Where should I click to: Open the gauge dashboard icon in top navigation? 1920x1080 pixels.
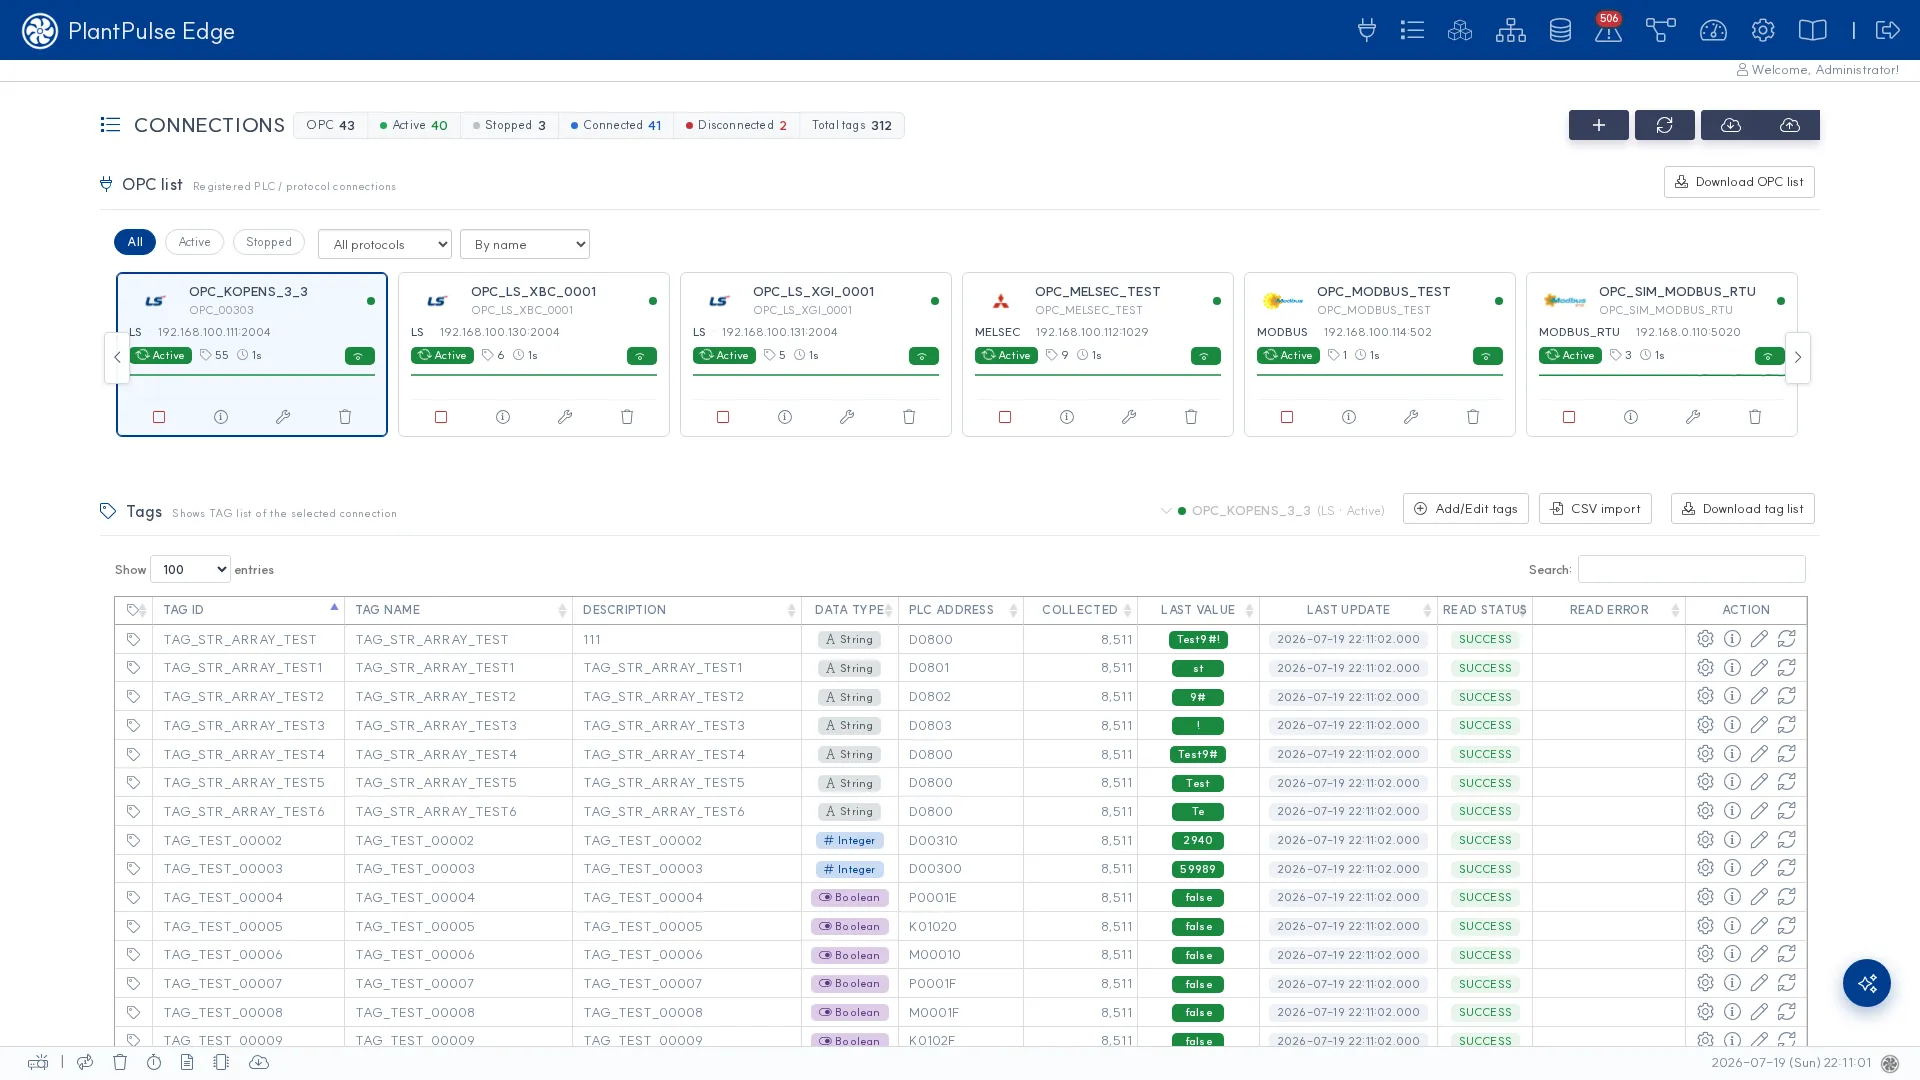pos(1713,30)
